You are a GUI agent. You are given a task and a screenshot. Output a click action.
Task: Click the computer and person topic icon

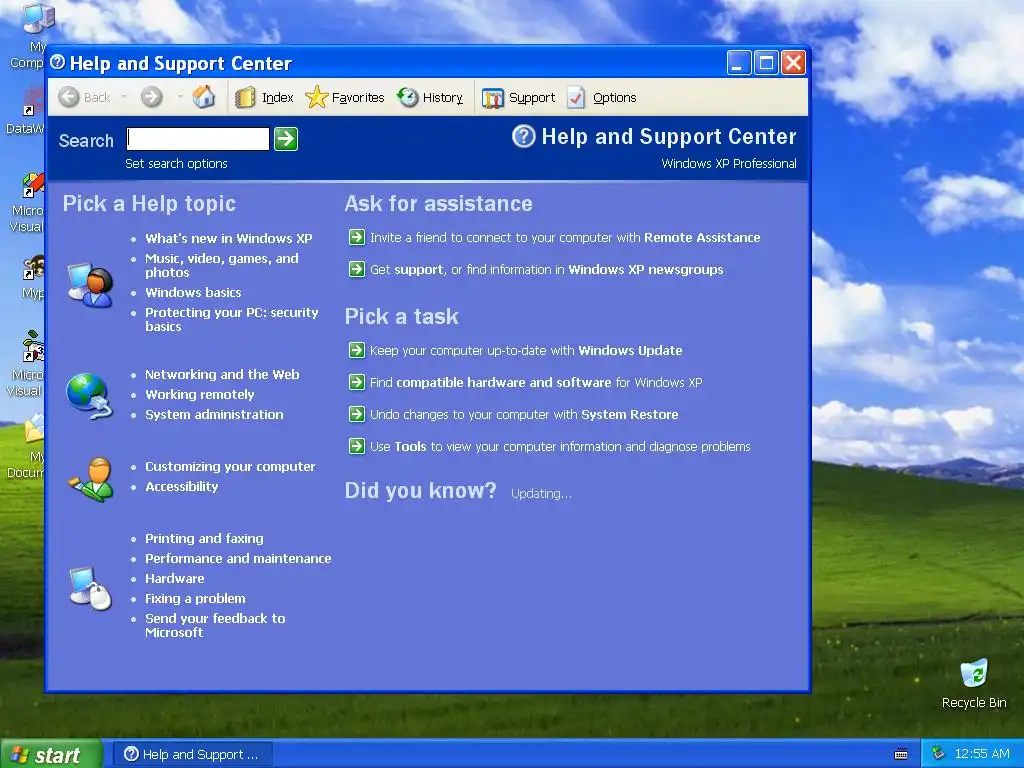tap(90, 285)
